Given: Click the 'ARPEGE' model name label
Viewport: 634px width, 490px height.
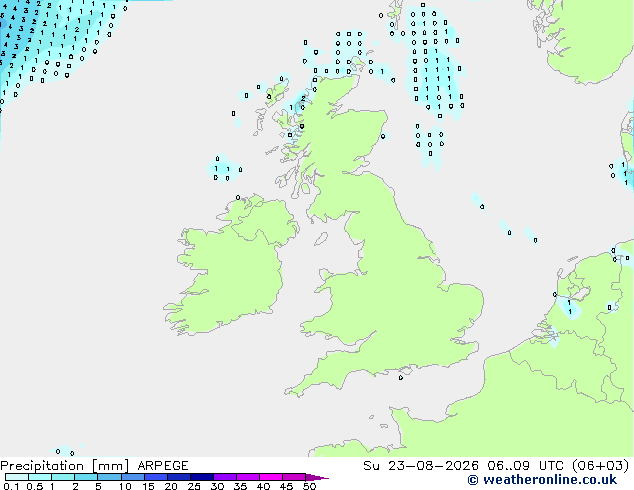Looking at the screenshot, I should 163,466.
